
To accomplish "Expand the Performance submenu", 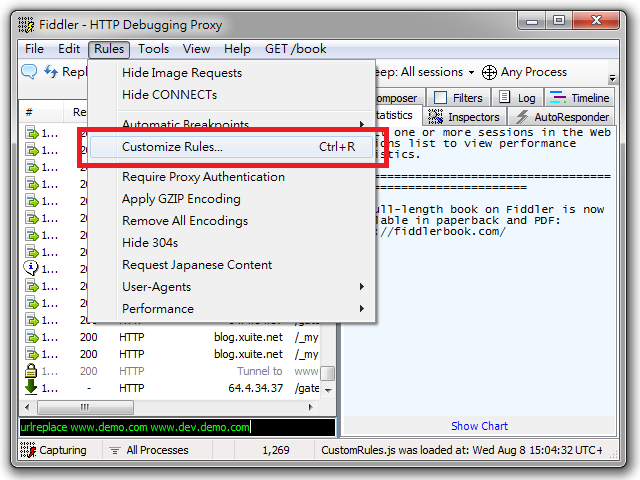I will click(x=231, y=309).
